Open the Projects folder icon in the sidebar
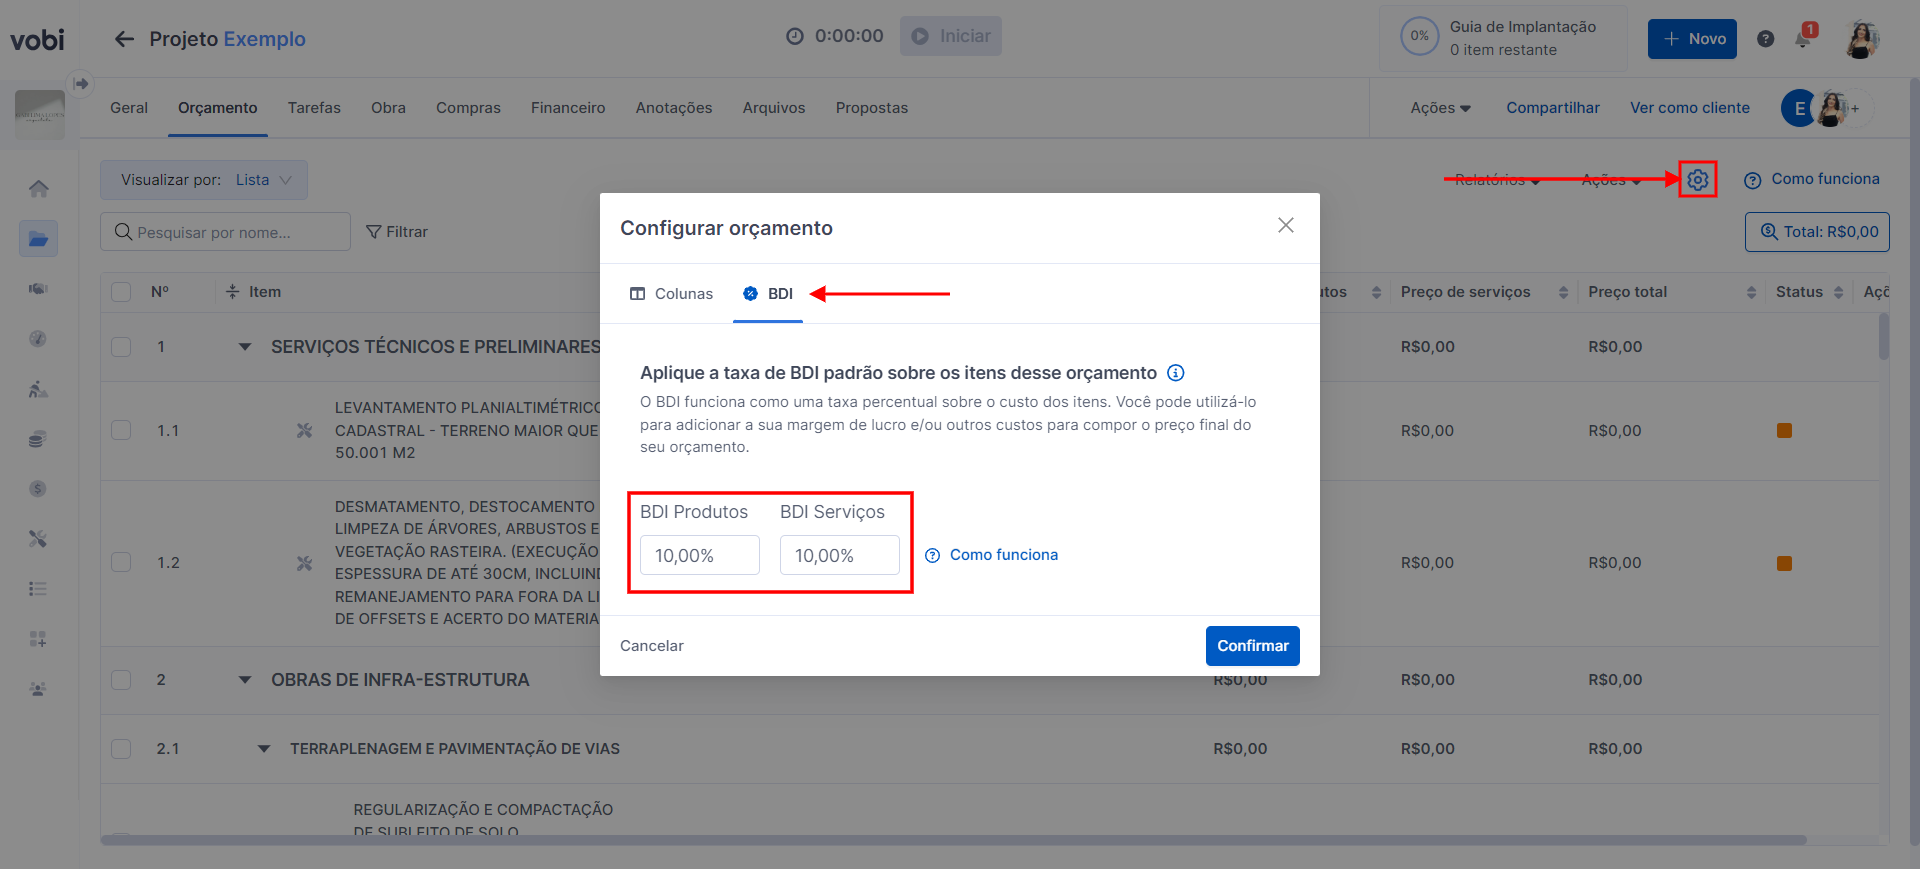The height and width of the screenshot is (869, 1920). 38,239
